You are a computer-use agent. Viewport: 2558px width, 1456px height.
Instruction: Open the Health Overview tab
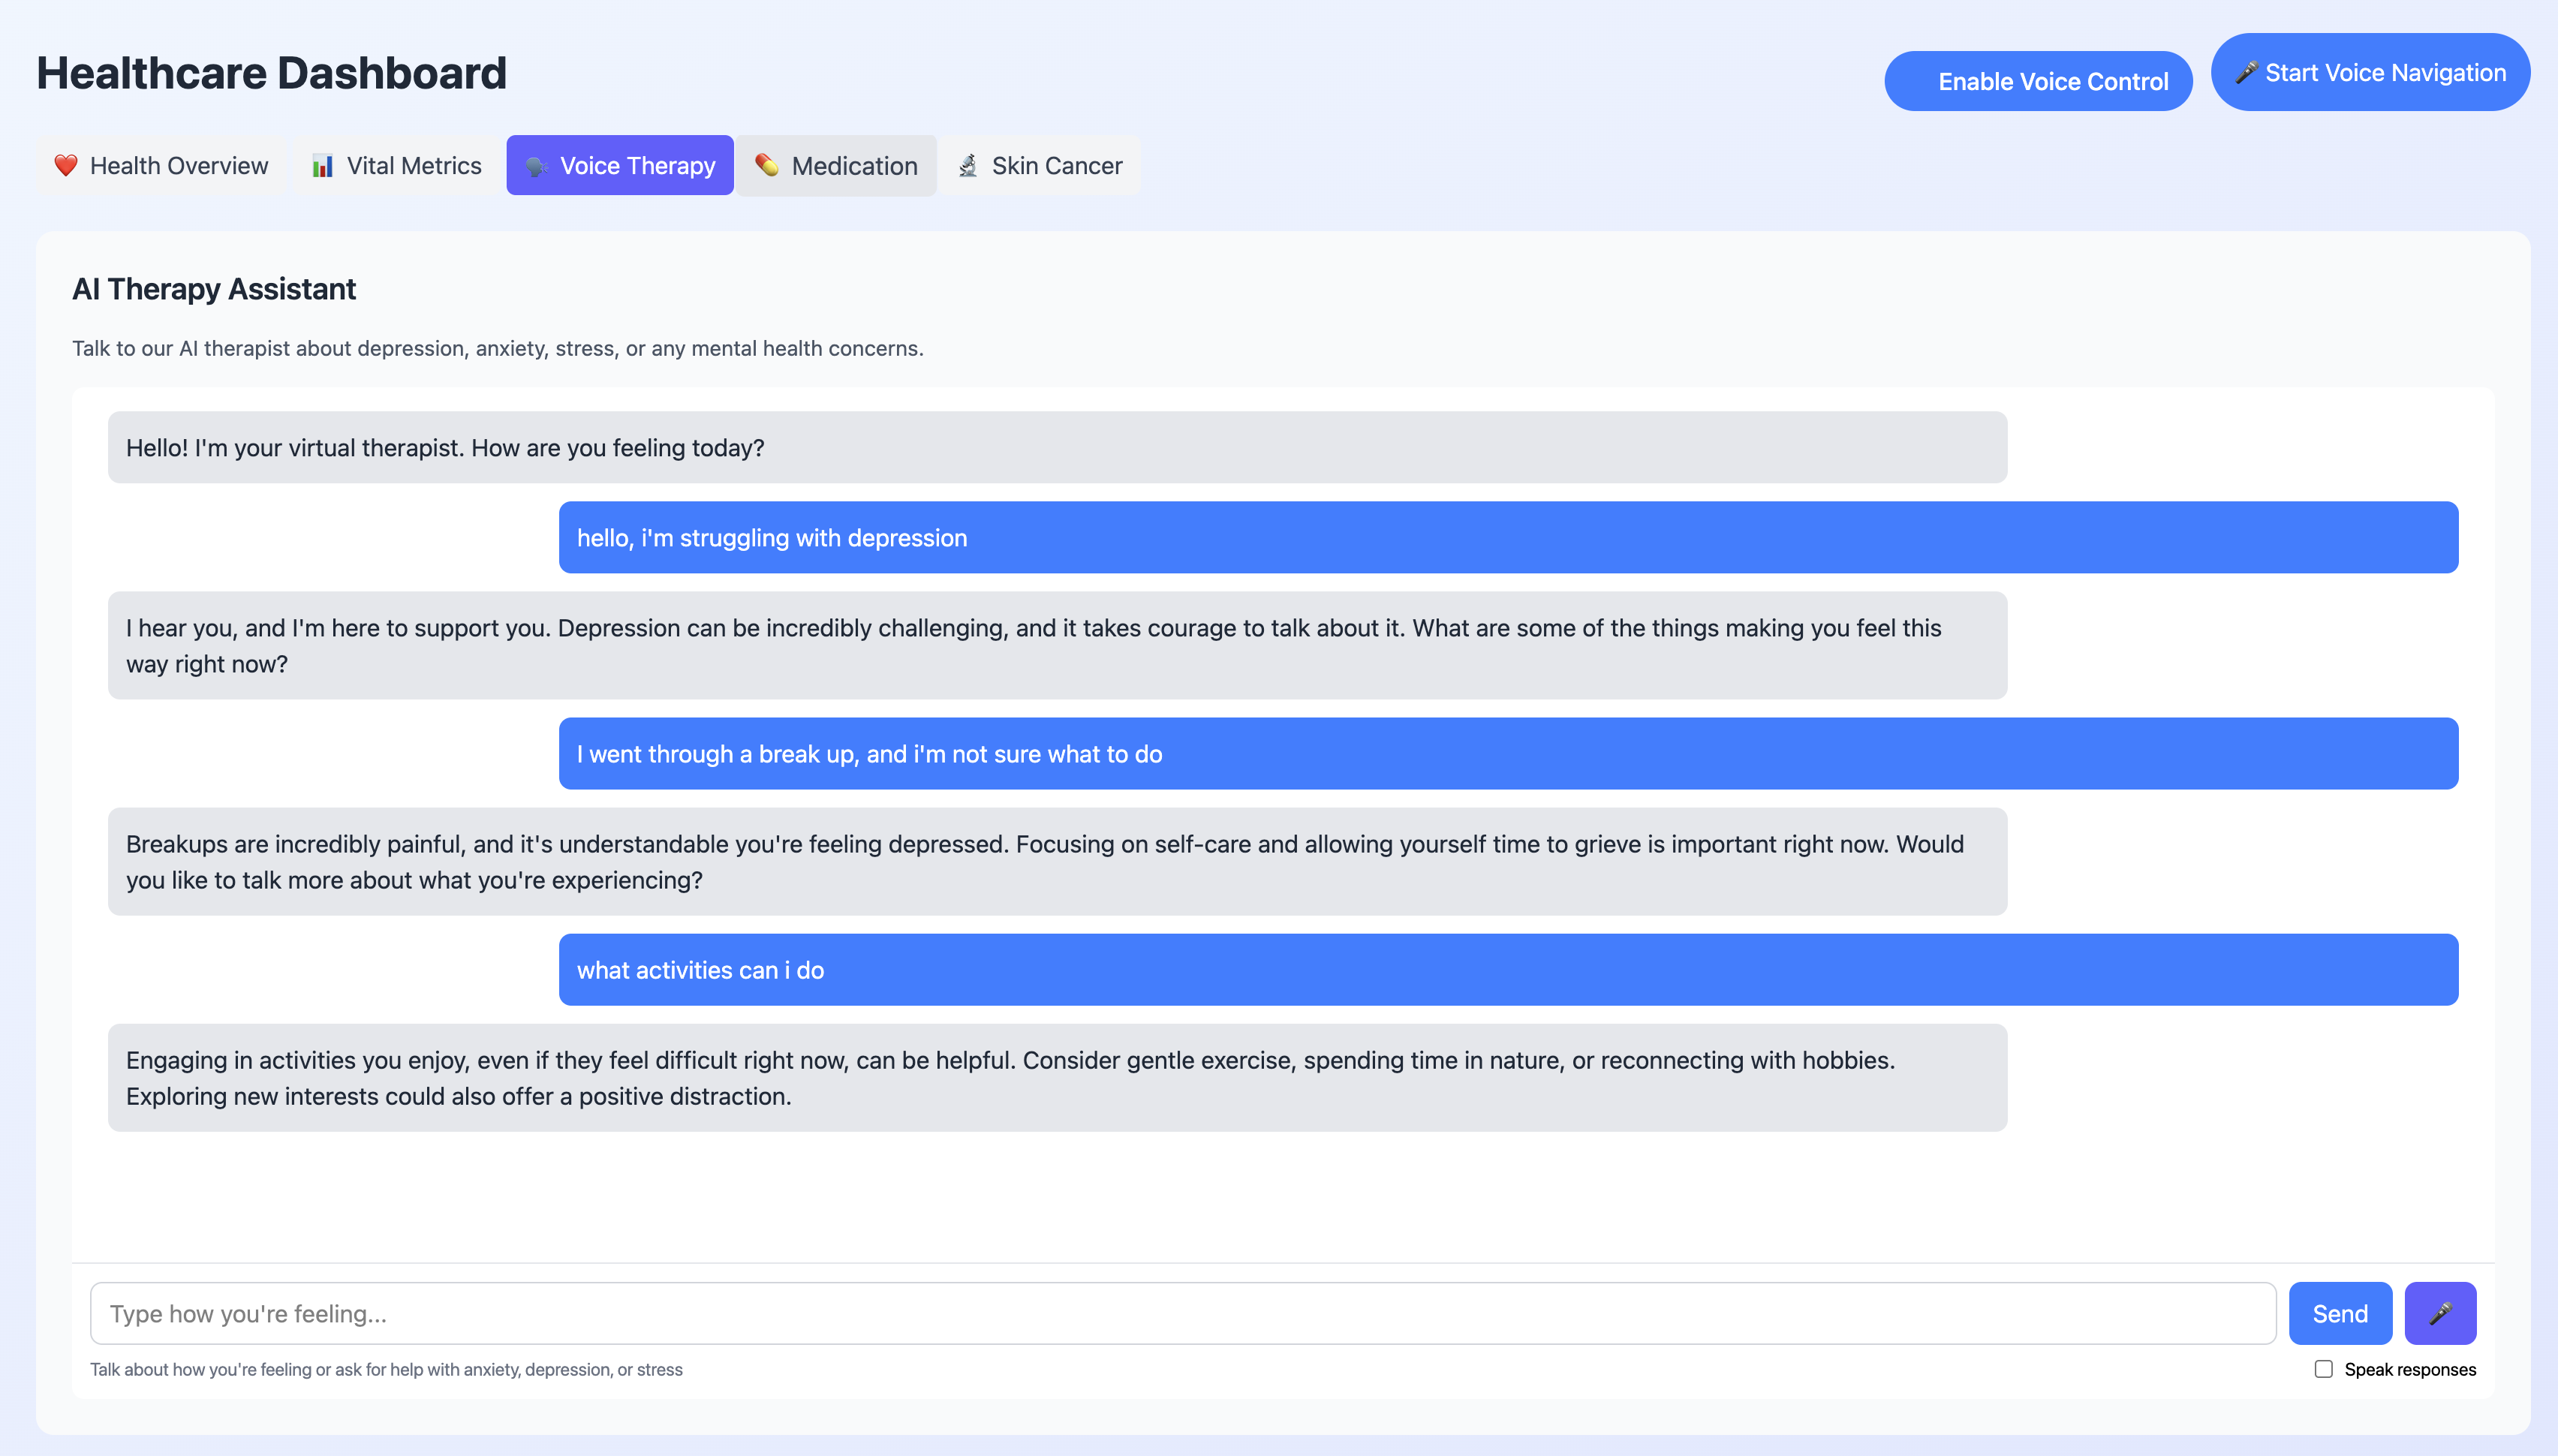[162, 165]
